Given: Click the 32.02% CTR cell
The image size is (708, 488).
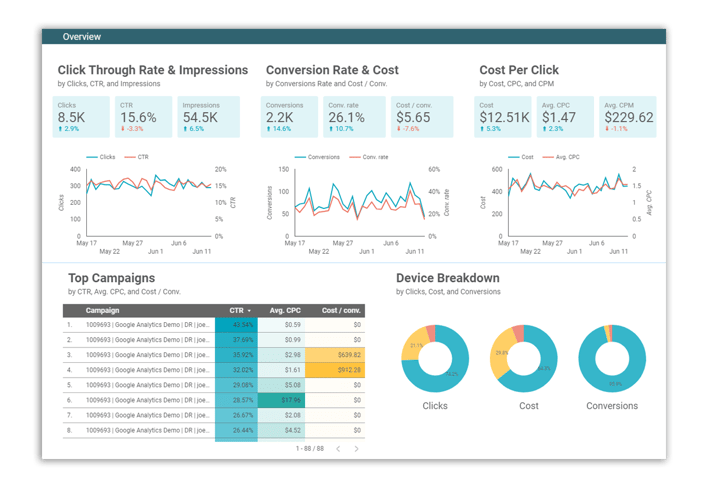Looking at the screenshot, I should click(x=236, y=370).
